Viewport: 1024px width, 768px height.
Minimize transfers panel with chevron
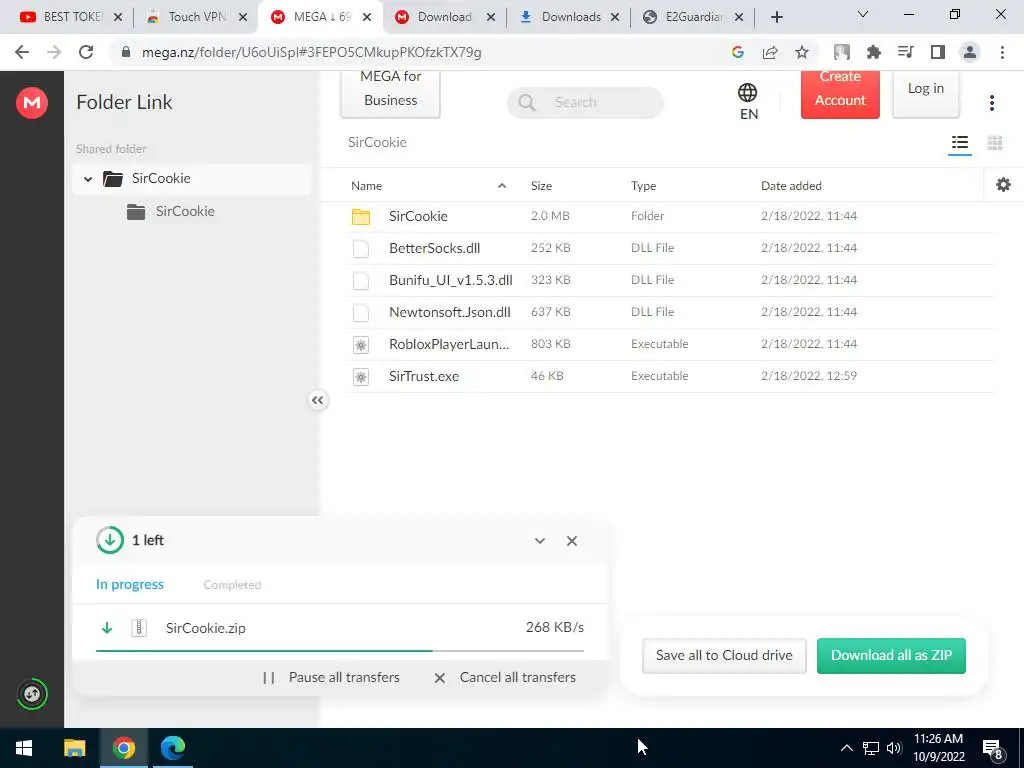[539, 541]
